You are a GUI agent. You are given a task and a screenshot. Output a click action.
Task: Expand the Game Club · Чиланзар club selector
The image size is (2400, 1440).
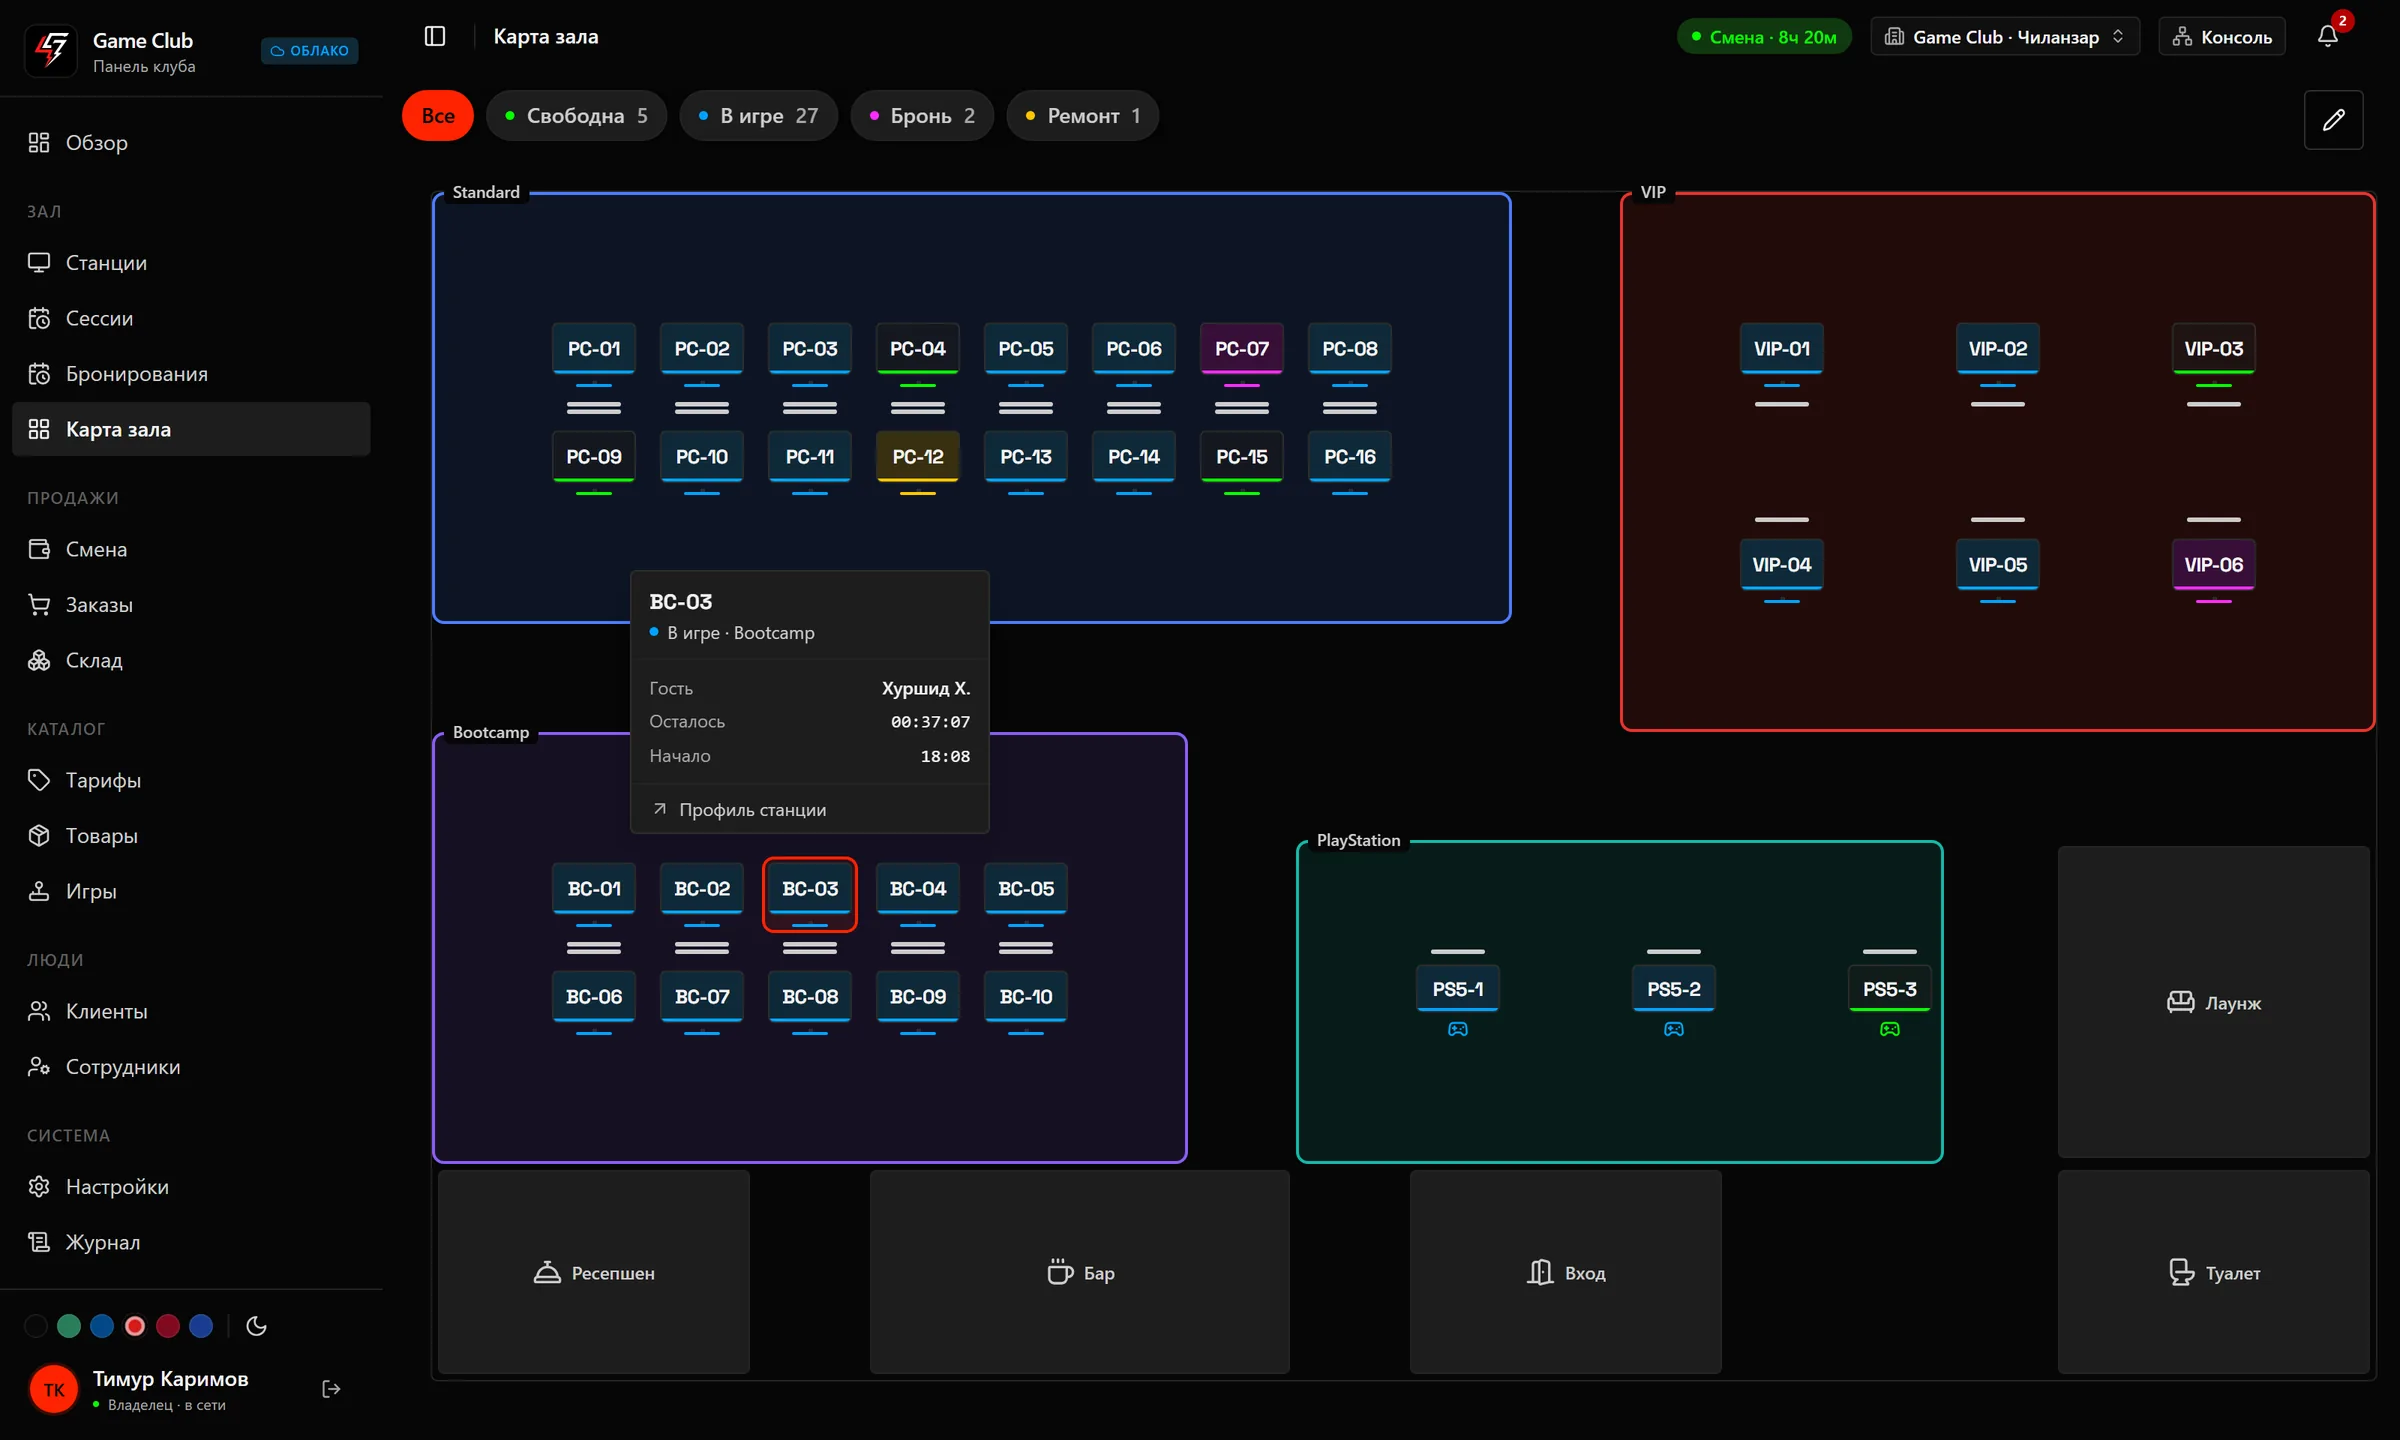(x=2004, y=37)
